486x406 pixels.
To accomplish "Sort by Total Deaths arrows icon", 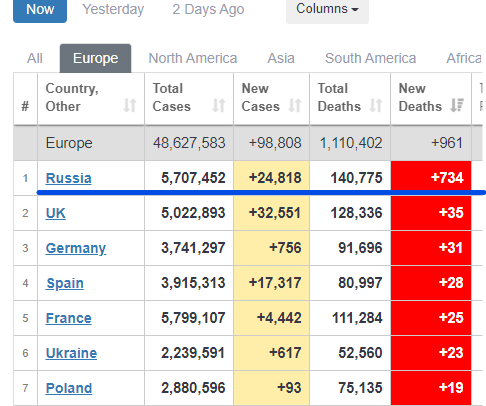I will pyautogui.click(x=376, y=106).
